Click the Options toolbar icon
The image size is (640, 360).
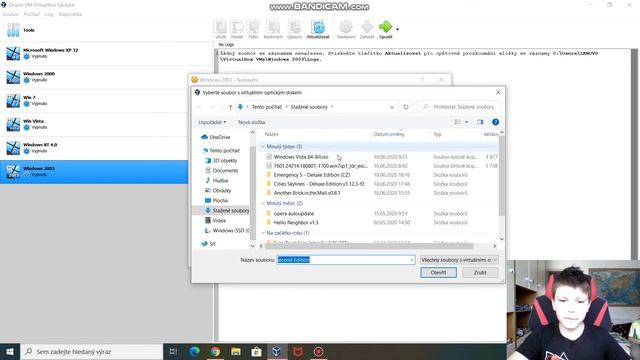[x=294, y=27]
